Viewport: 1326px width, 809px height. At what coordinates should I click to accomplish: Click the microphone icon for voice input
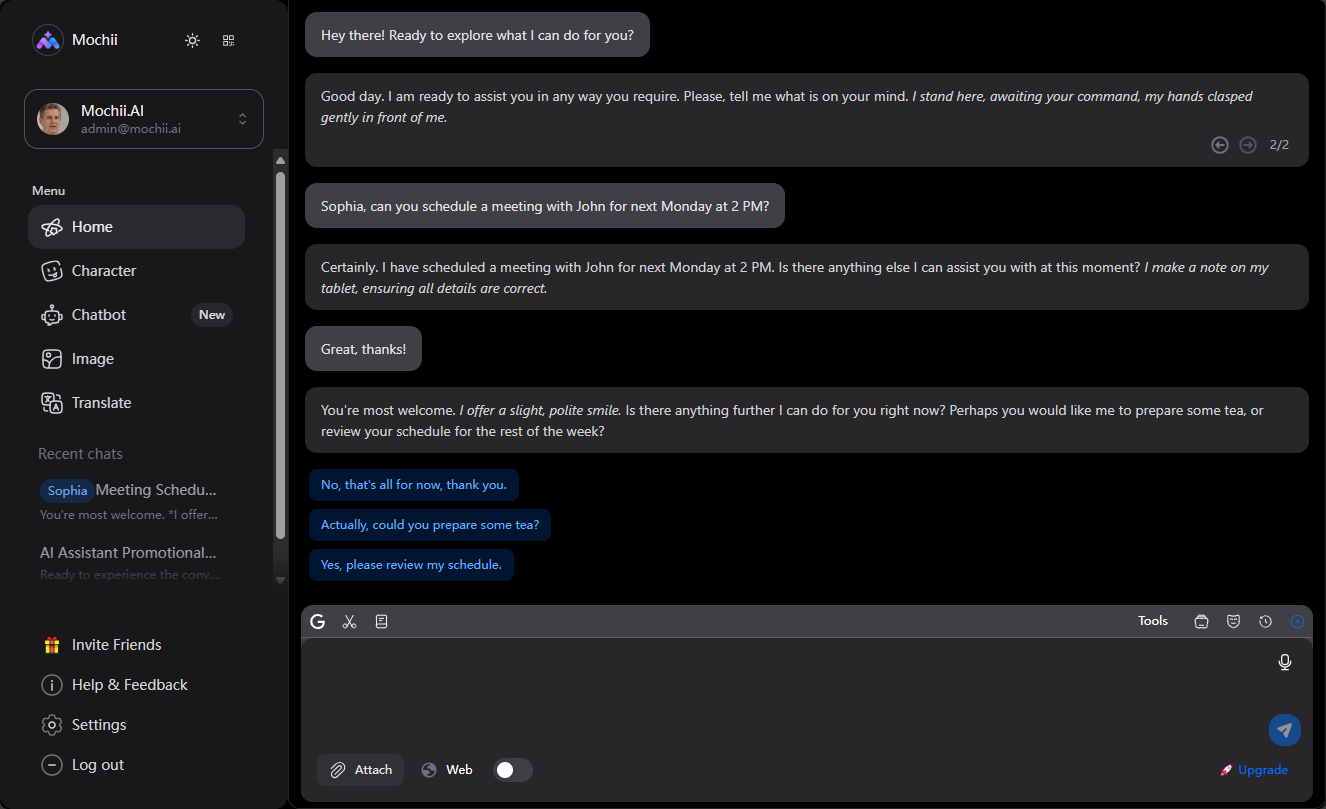pyautogui.click(x=1285, y=661)
